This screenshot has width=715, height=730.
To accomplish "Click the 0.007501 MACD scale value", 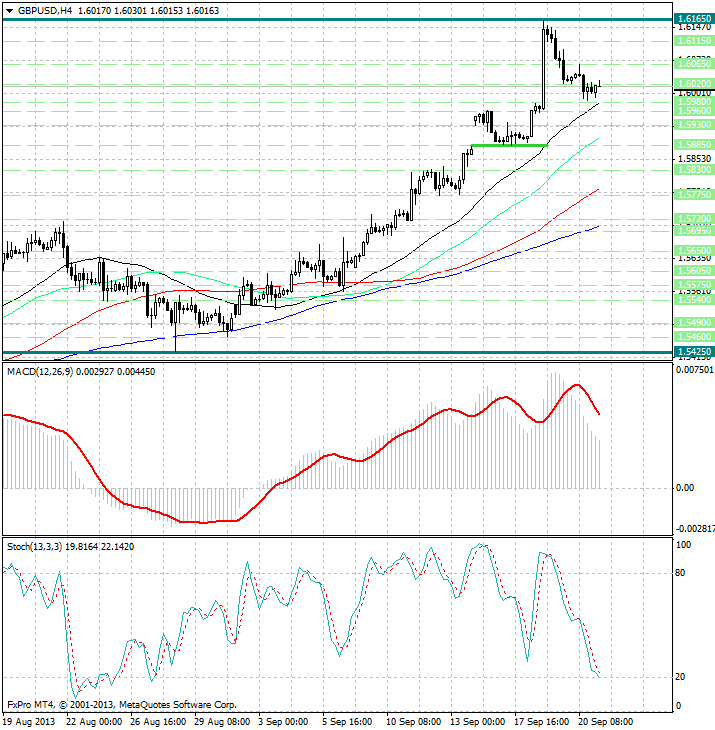I will point(693,369).
